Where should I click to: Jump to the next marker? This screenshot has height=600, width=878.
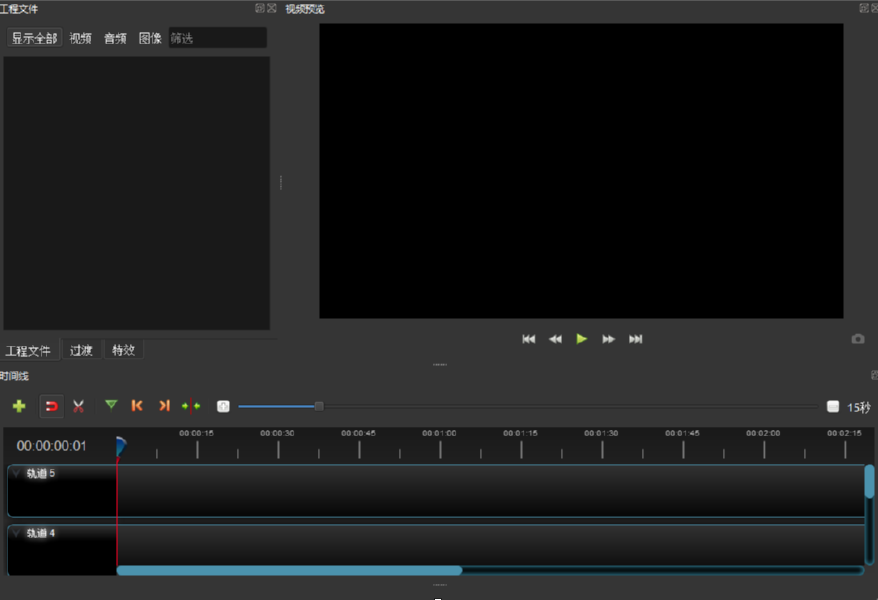(x=163, y=406)
